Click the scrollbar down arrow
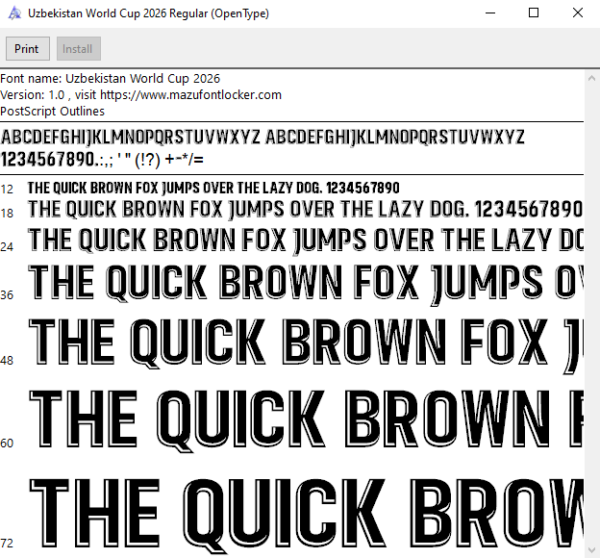The width and height of the screenshot is (600, 558). (592, 550)
